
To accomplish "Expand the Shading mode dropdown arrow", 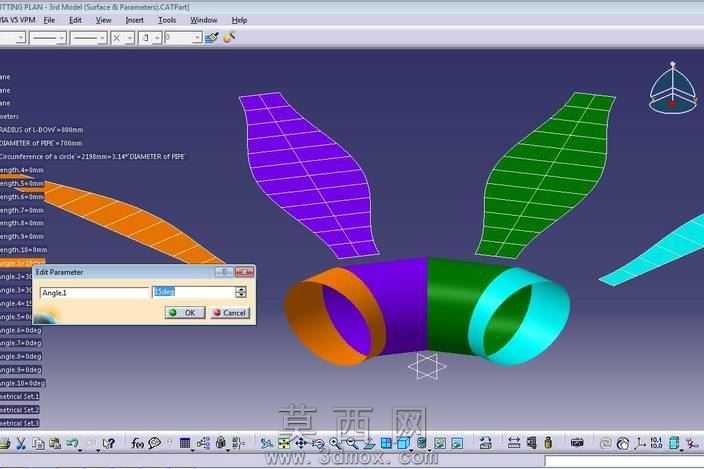I will [429, 450].
